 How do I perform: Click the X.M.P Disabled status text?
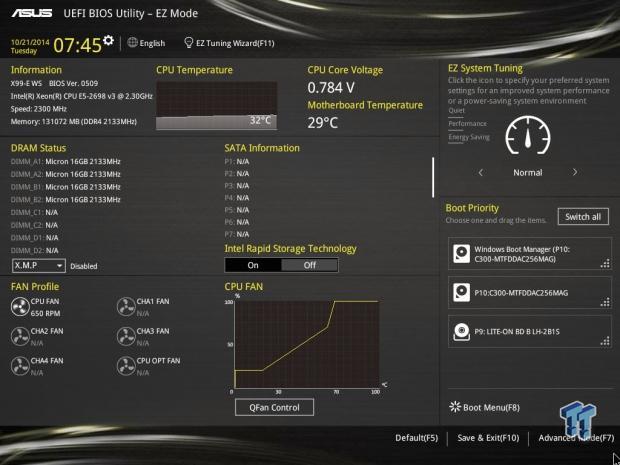click(x=84, y=266)
